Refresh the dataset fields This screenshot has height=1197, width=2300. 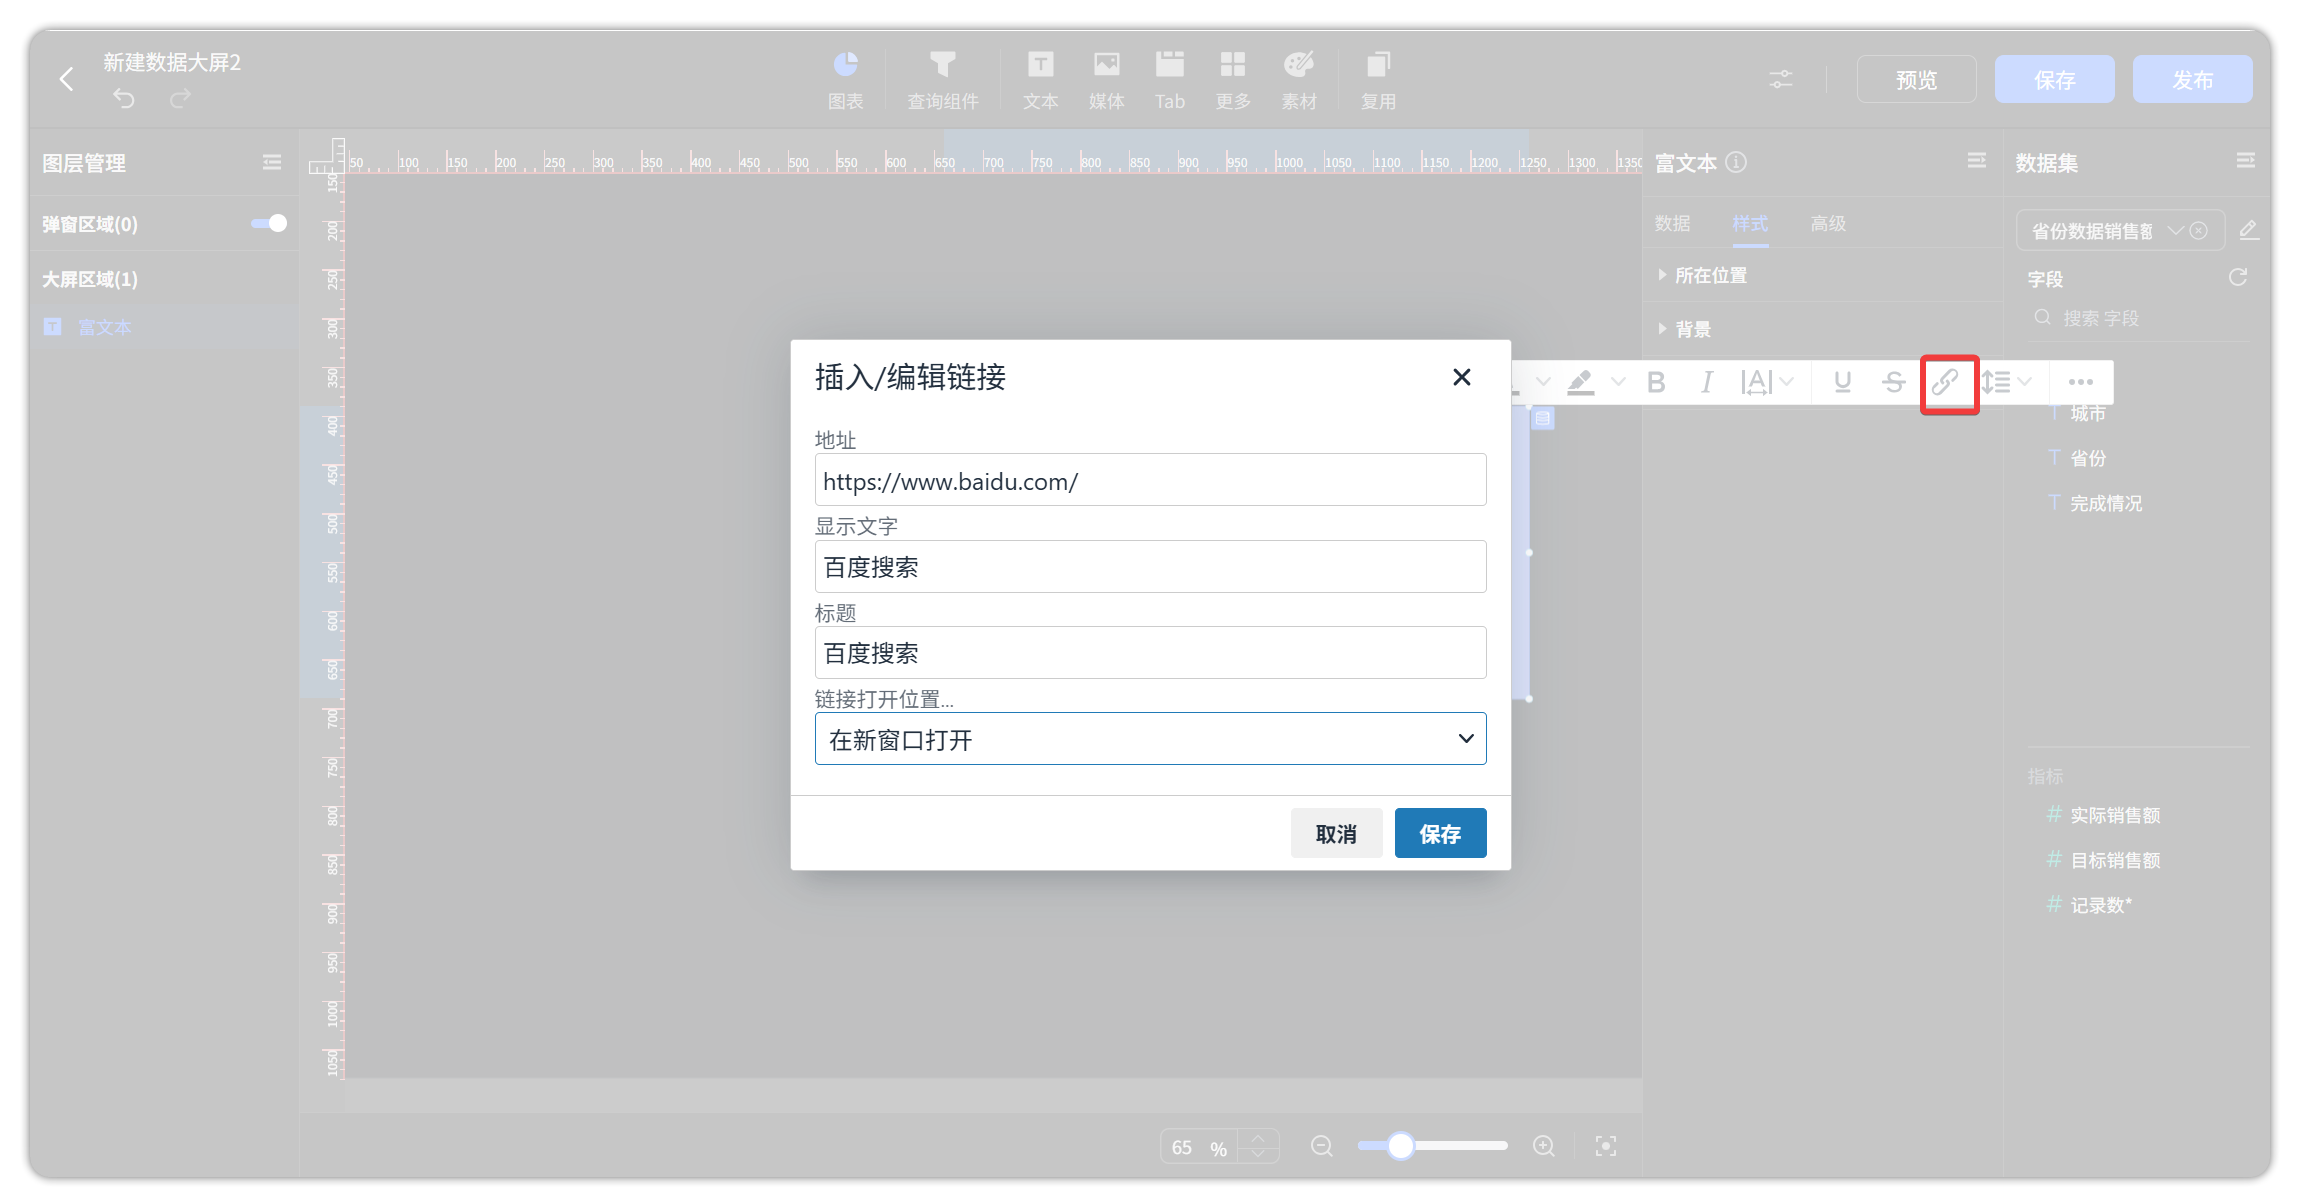2238,277
